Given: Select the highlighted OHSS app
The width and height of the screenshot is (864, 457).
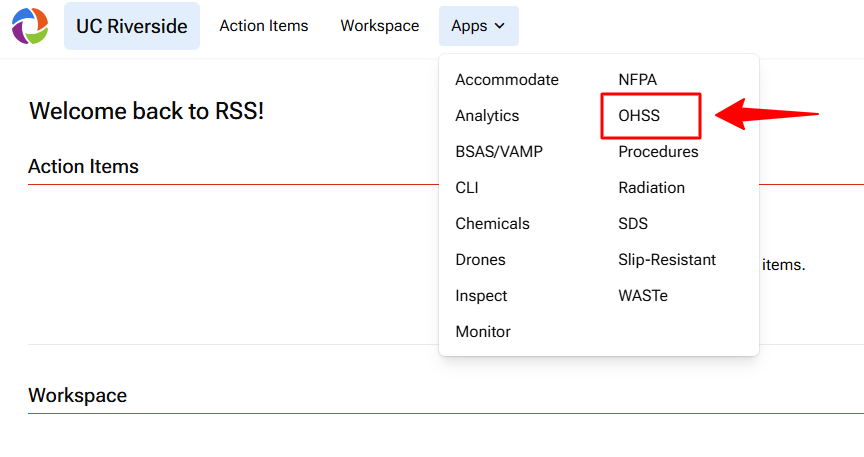Looking at the screenshot, I should (639, 116).
